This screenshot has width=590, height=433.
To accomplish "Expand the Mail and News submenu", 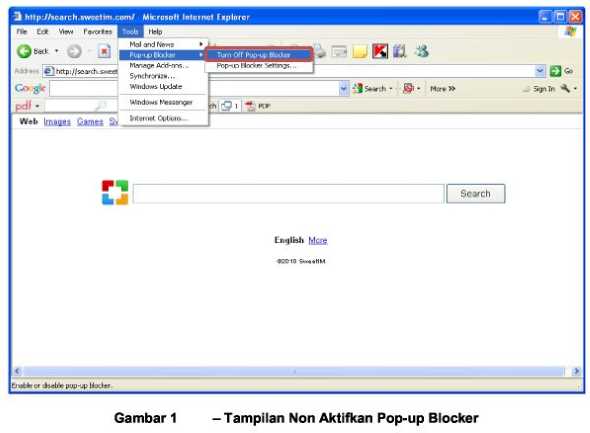I will point(164,44).
